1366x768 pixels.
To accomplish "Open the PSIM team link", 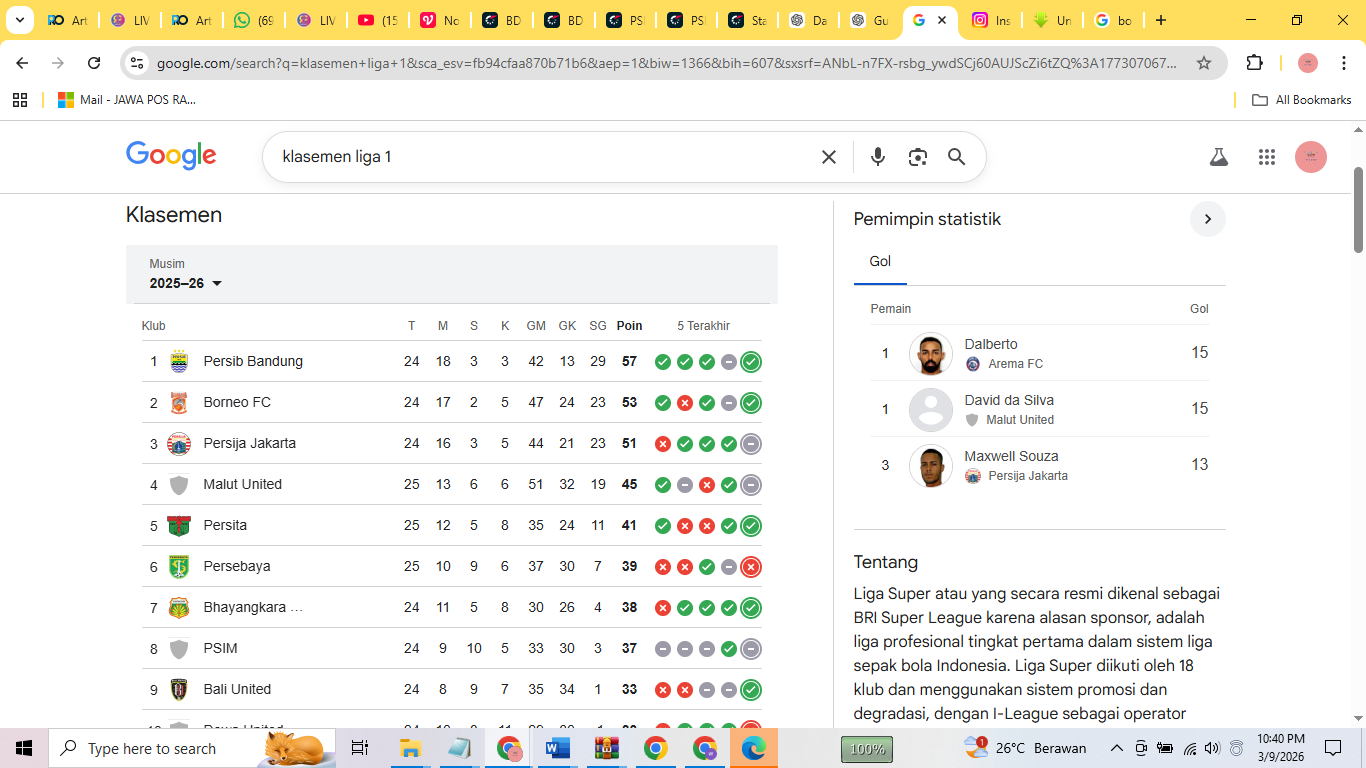I will pos(221,648).
